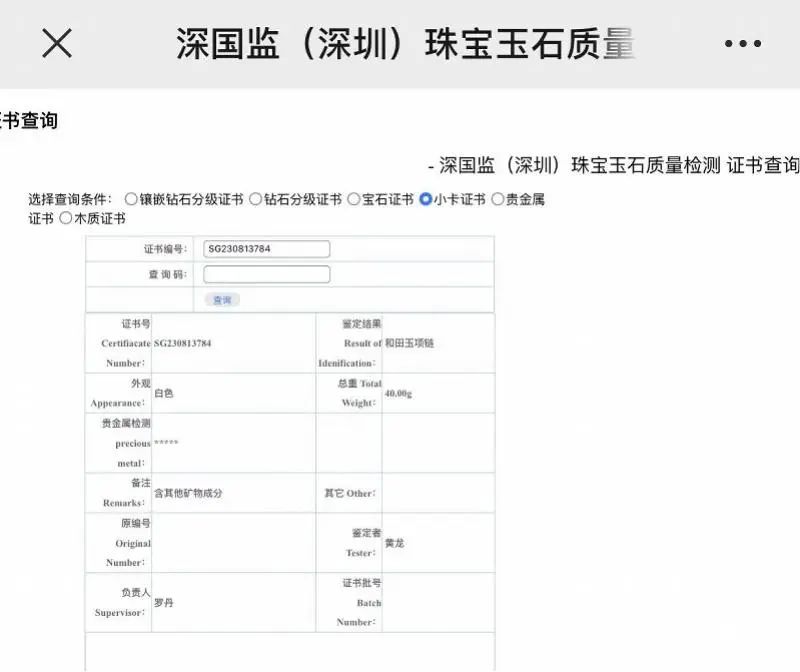Viewport: 800px width, 672px height.
Task: Click the 证书编号 input field
Action: [x=266, y=249]
